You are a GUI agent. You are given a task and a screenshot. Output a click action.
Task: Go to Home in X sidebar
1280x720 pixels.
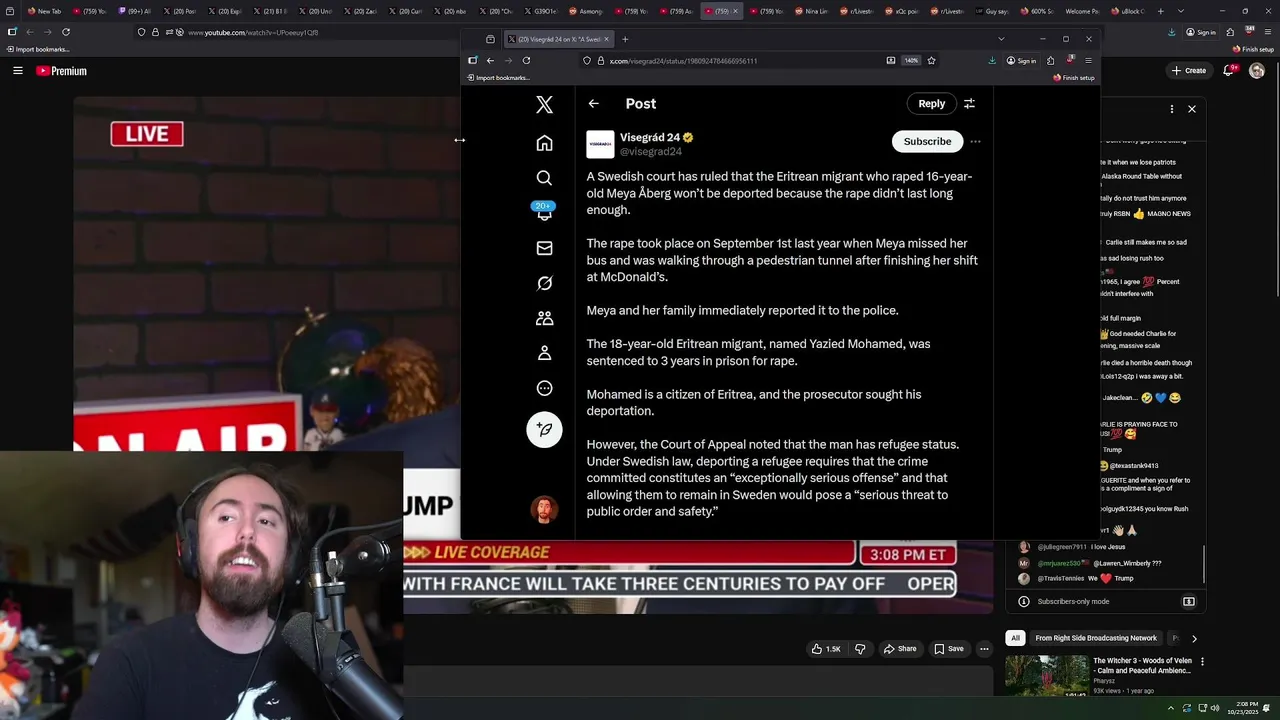(544, 143)
